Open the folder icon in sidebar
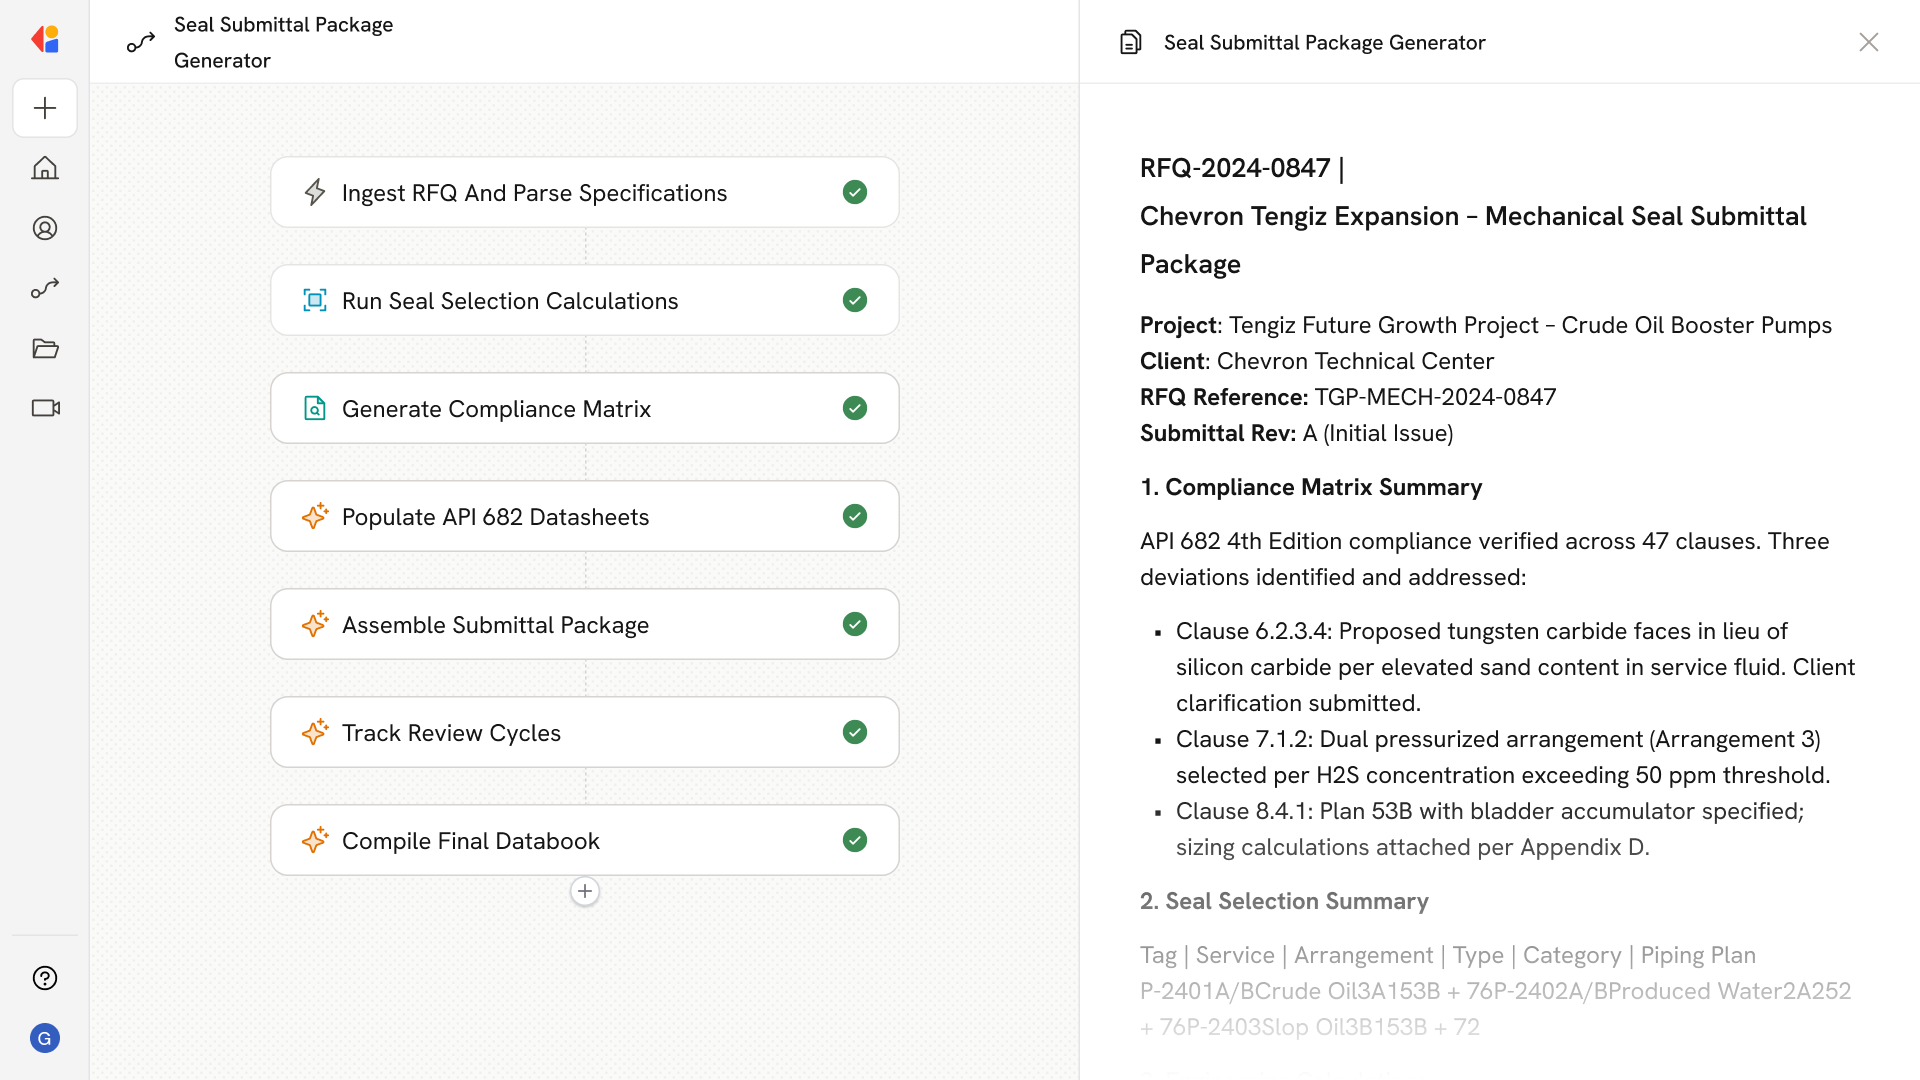 [45, 348]
